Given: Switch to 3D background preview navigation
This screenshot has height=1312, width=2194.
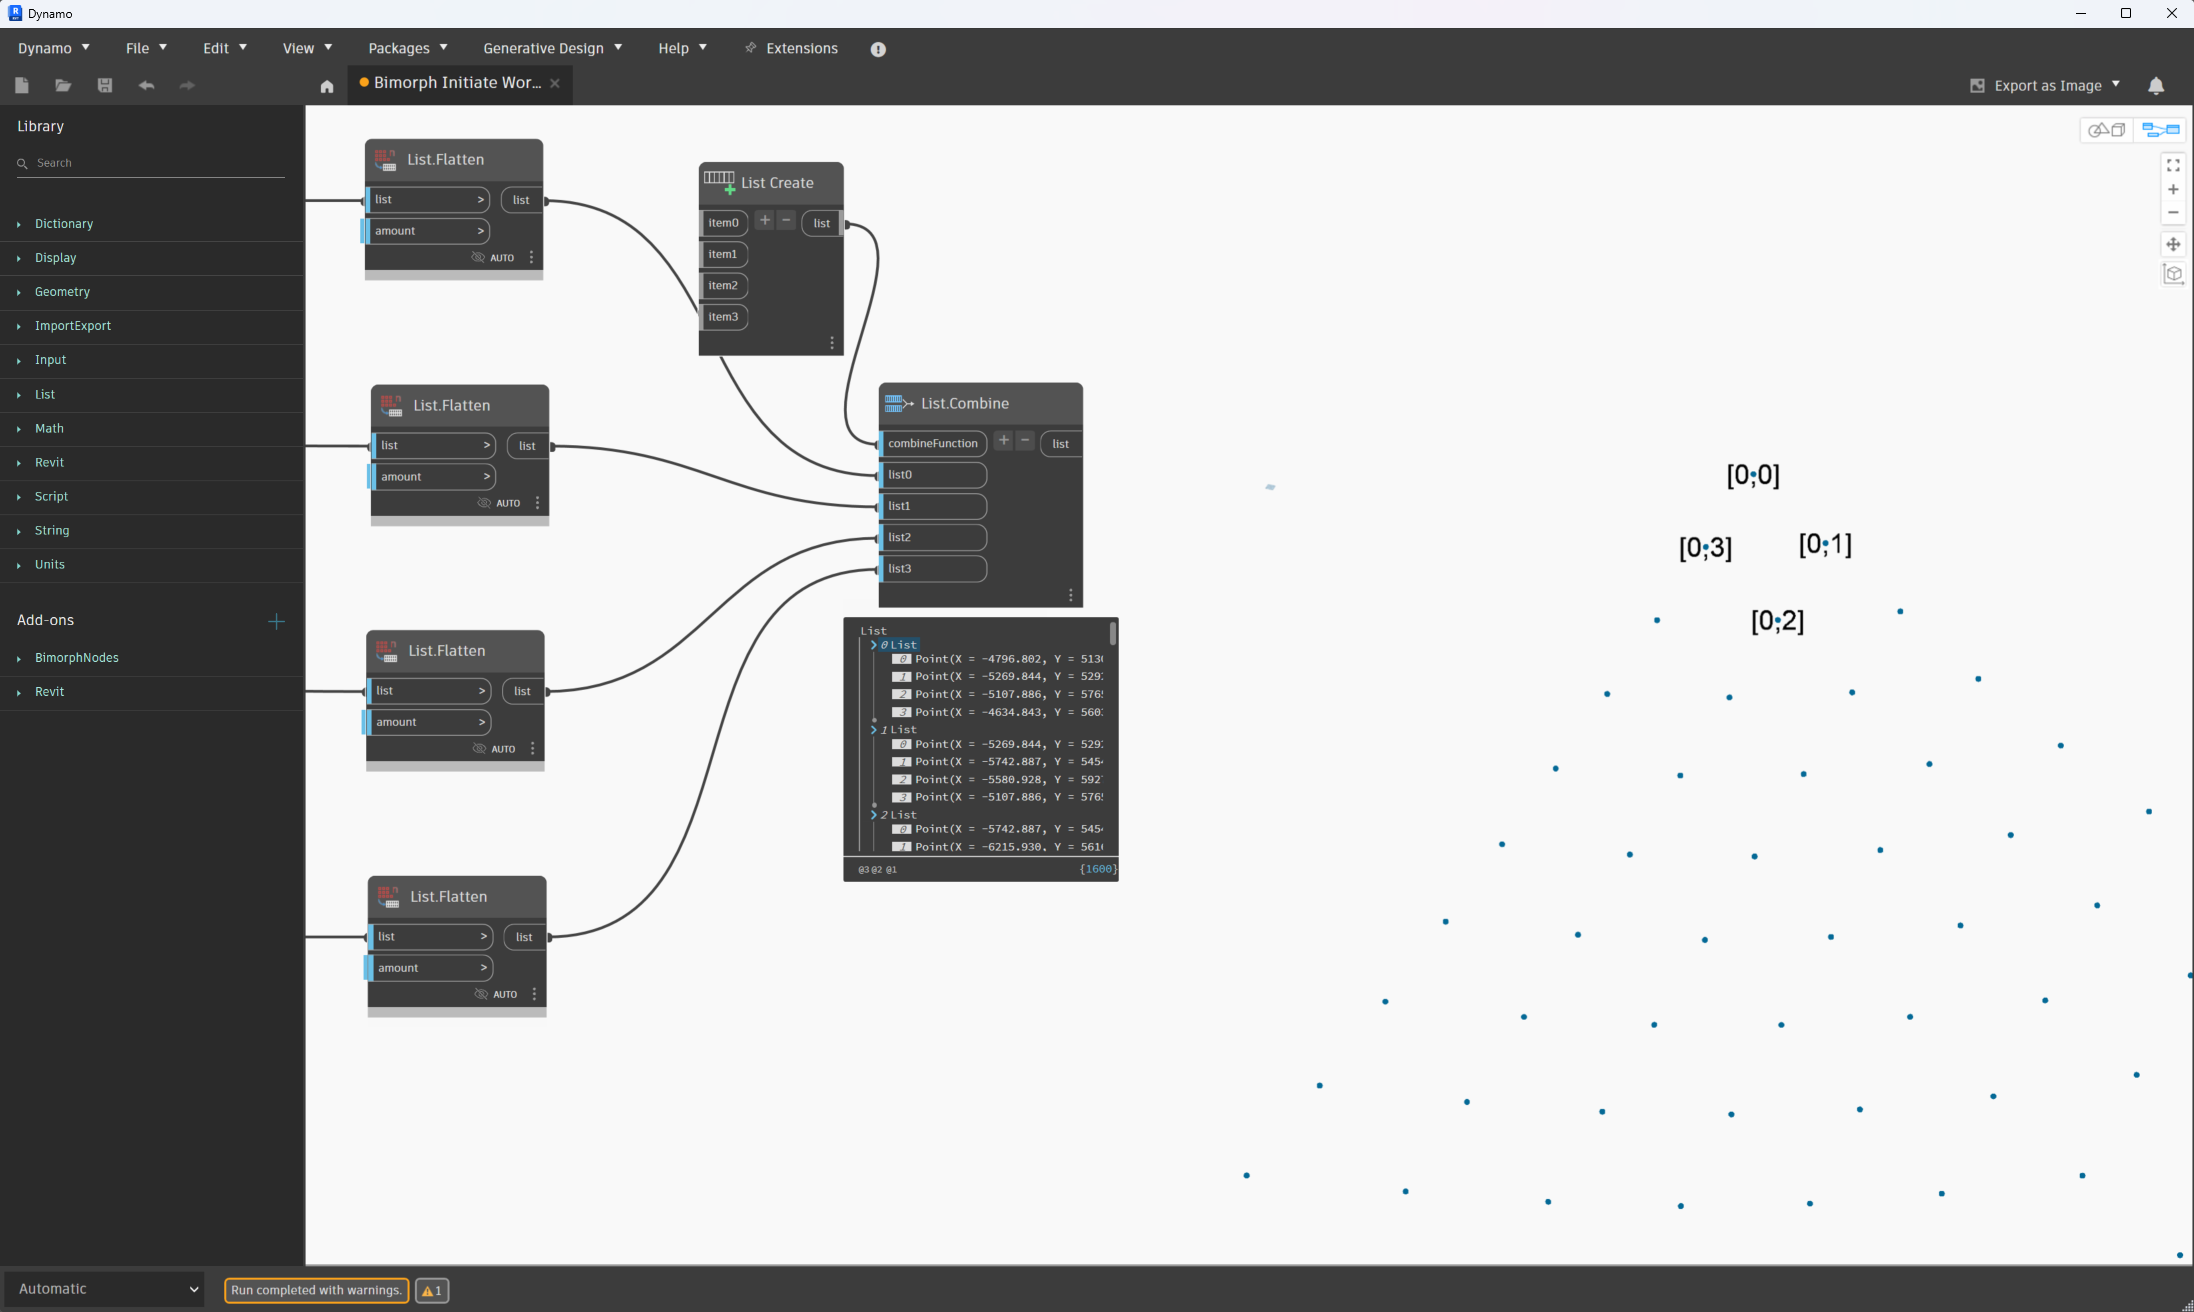Looking at the screenshot, I should (x=2107, y=130).
